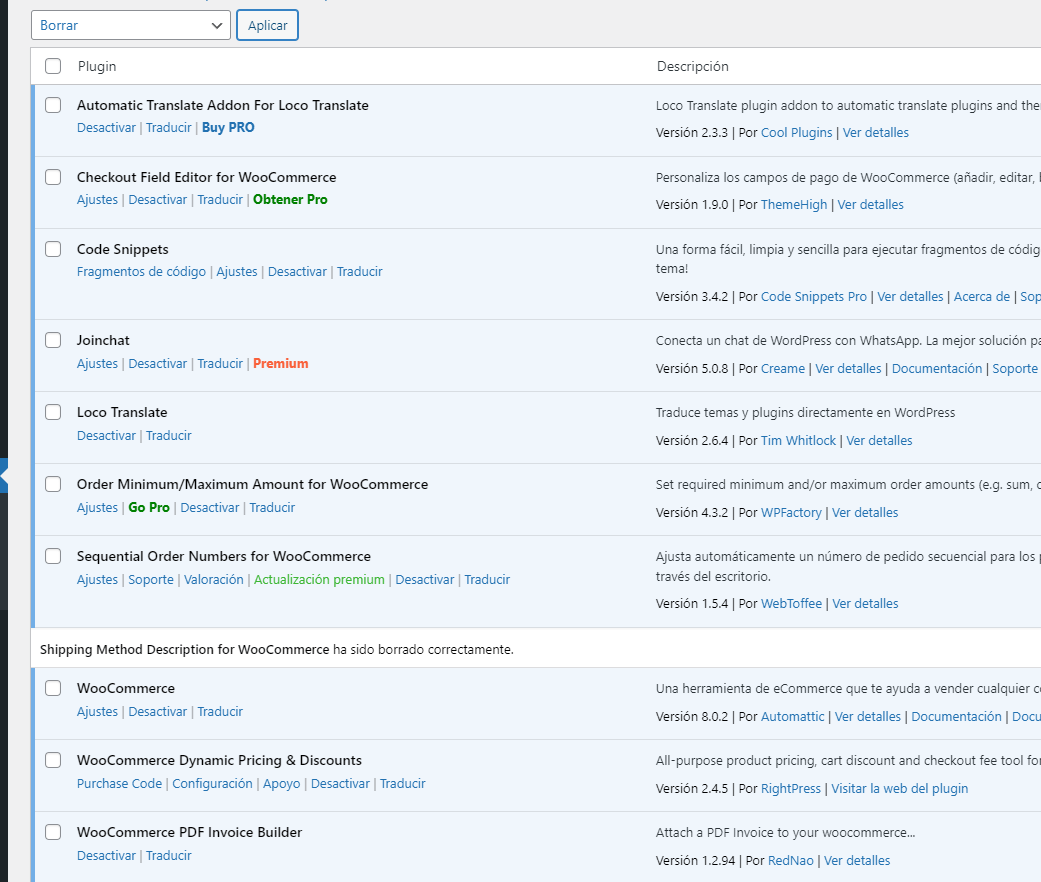Toggle the select-all plugins checkbox in header
The width and height of the screenshot is (1041, 882).
click(53, 66)
